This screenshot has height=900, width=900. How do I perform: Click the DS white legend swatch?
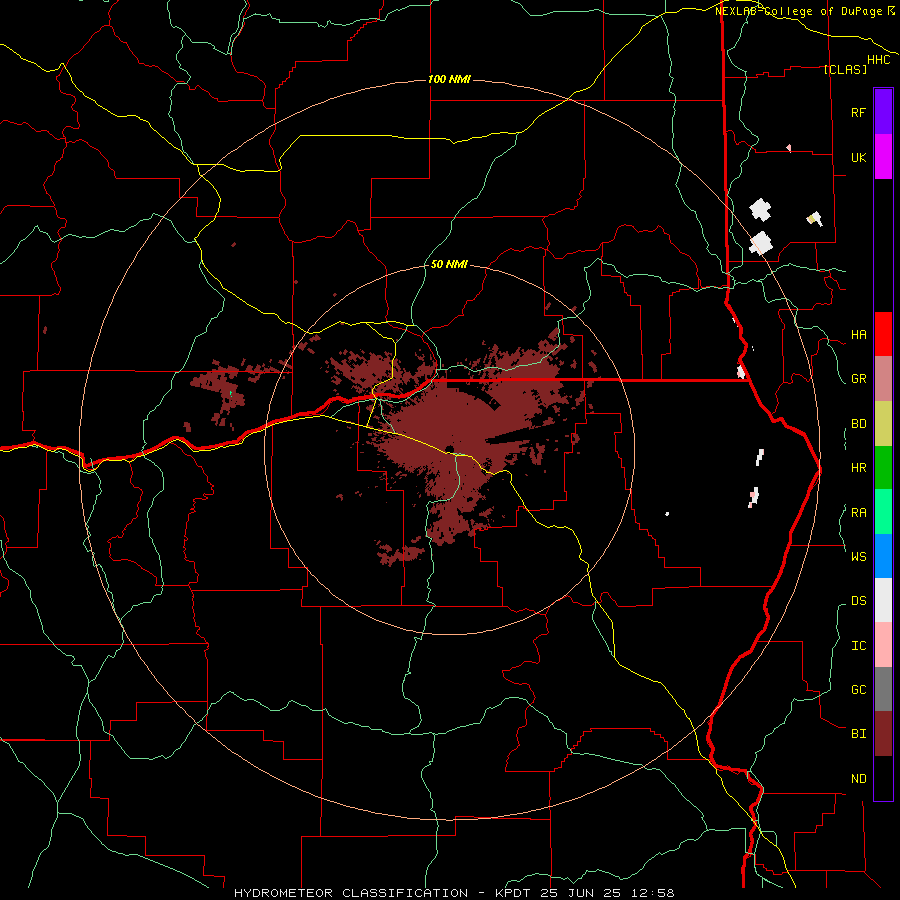pos(883,600)
